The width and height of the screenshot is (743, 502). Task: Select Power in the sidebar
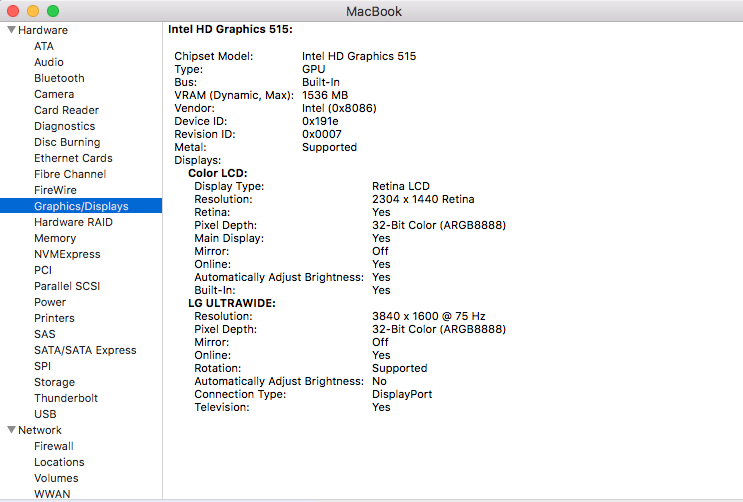pos(50,302)
